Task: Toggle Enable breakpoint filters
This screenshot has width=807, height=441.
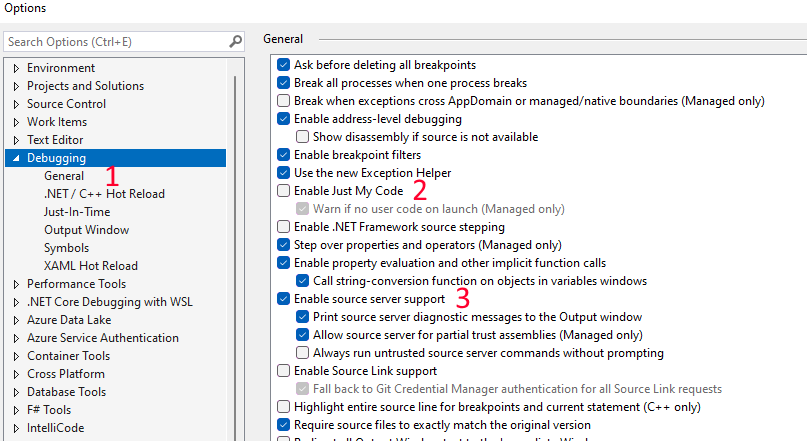Action: pyautogui.click(x=284, y=155)
